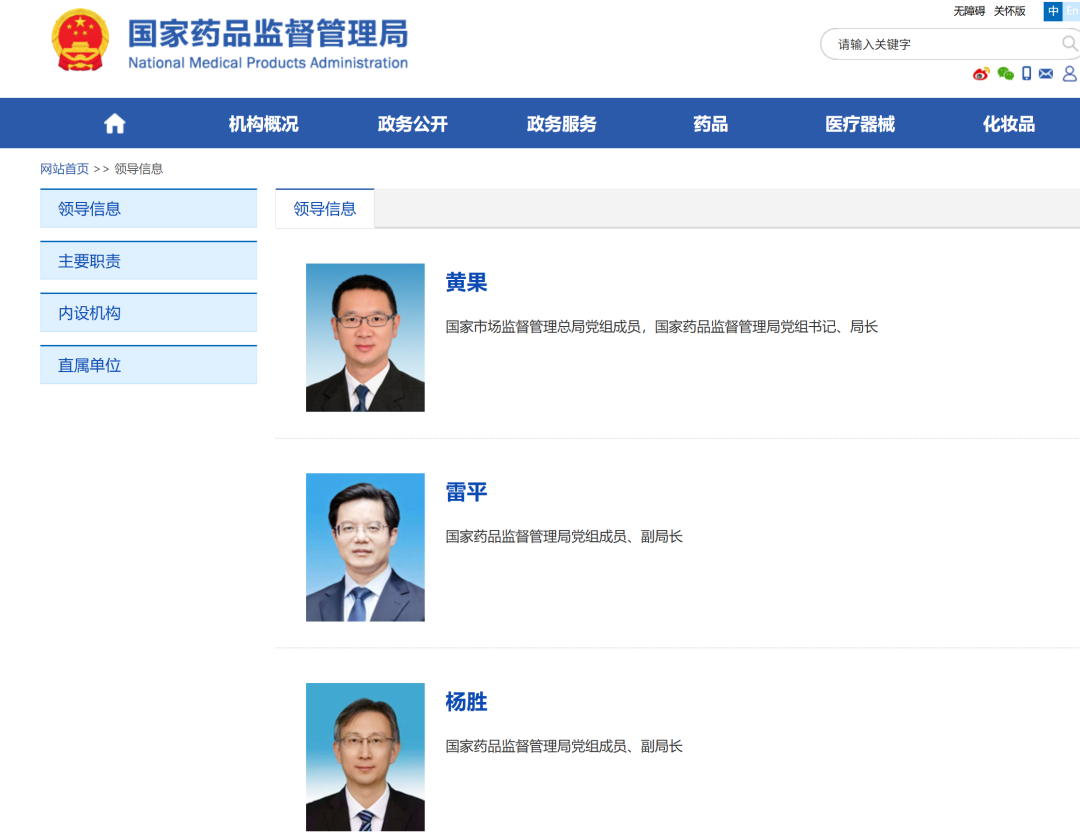Switch to 关怀版 accessible version
The height and width of the screenshot is (840, 1080).
pyautogui.click(x=1010, y=11)
